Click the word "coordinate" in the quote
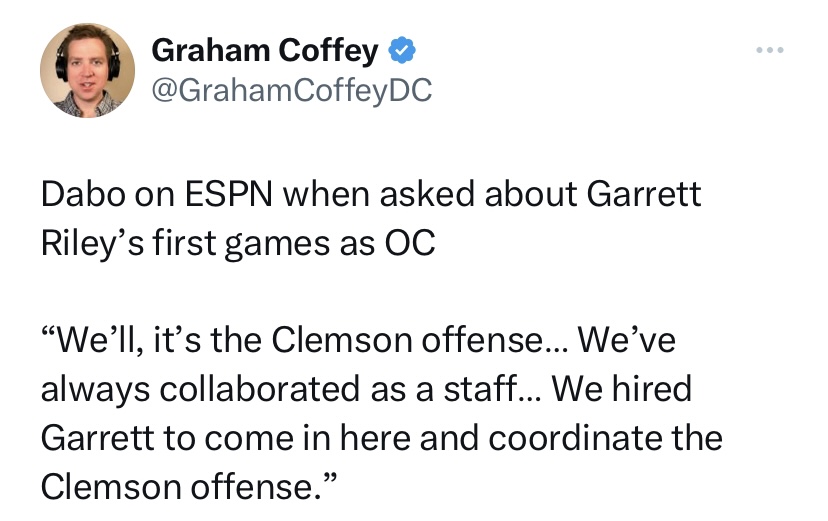828x521 pixels. click(x=564, y=439)
